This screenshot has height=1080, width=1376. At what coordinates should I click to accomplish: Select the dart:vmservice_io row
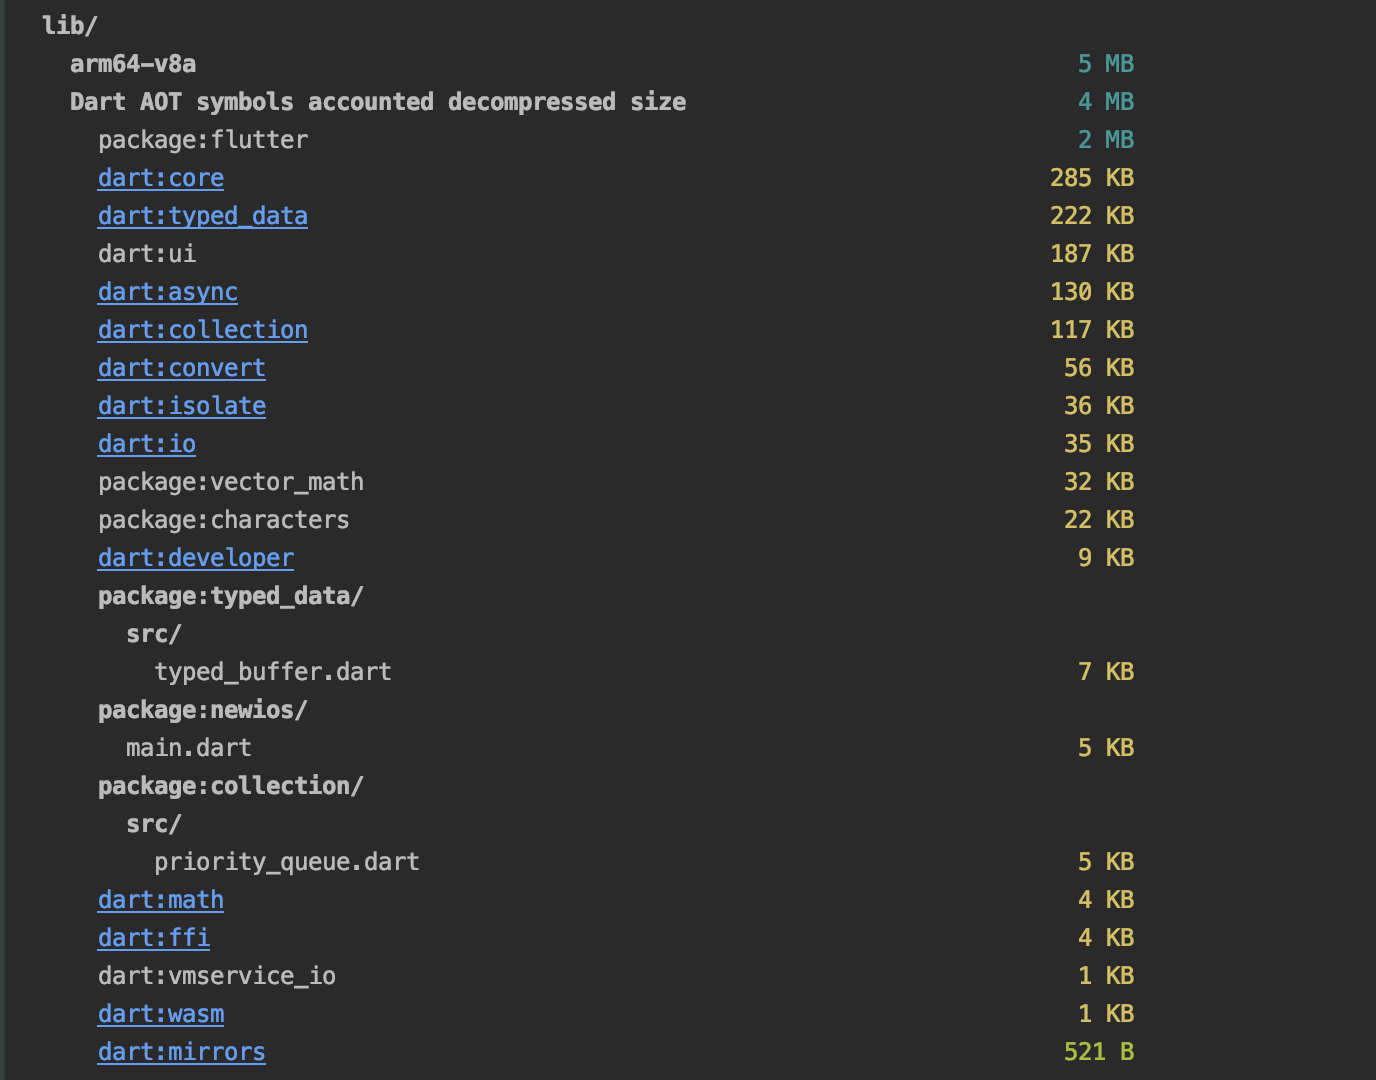(x=217, y=976)
